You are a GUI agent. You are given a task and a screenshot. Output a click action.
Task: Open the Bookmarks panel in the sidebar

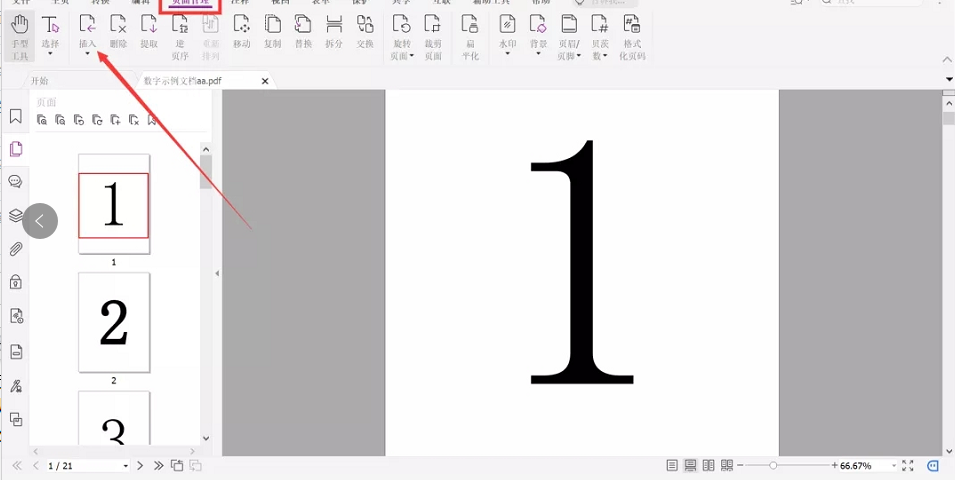click(x=16, y=117)
